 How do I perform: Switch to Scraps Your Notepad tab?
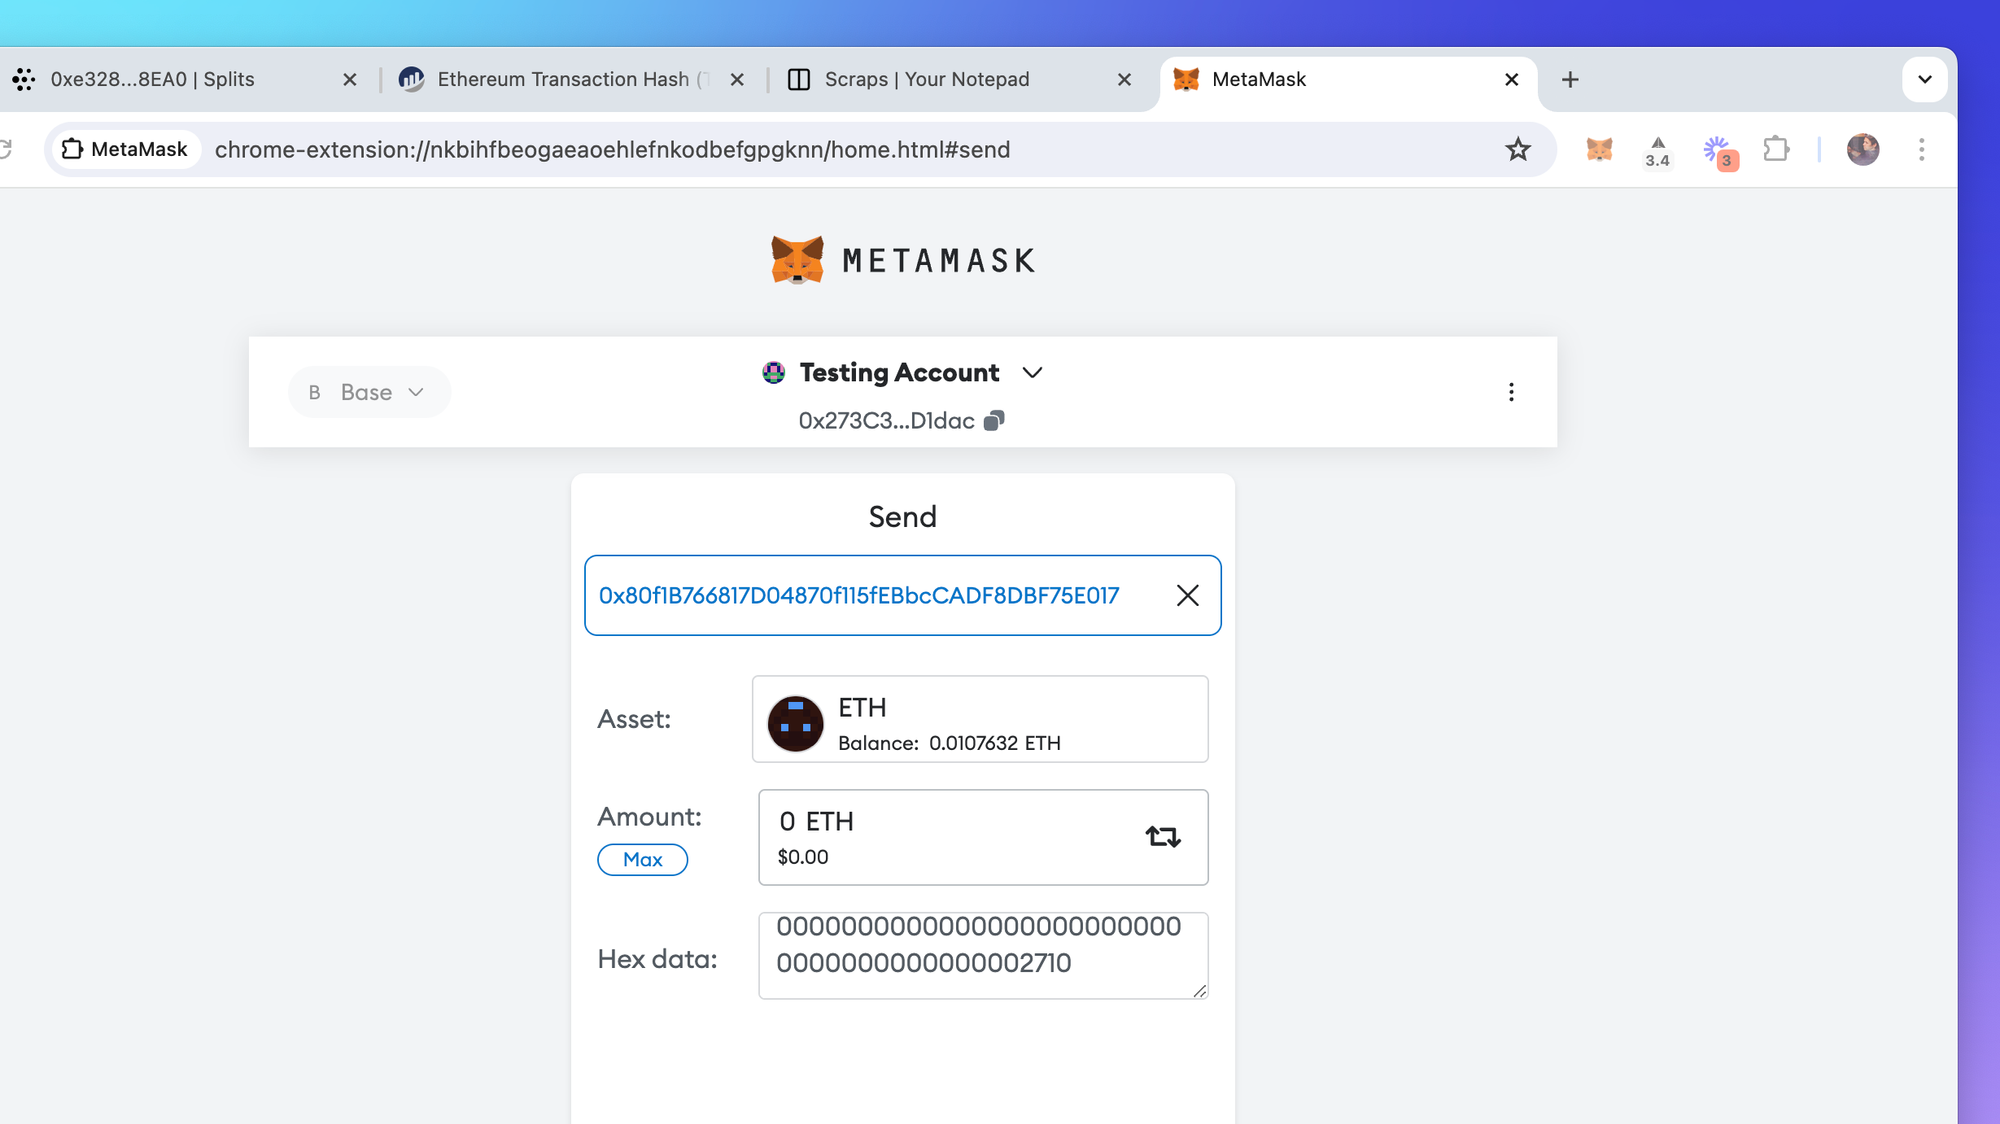926,79
